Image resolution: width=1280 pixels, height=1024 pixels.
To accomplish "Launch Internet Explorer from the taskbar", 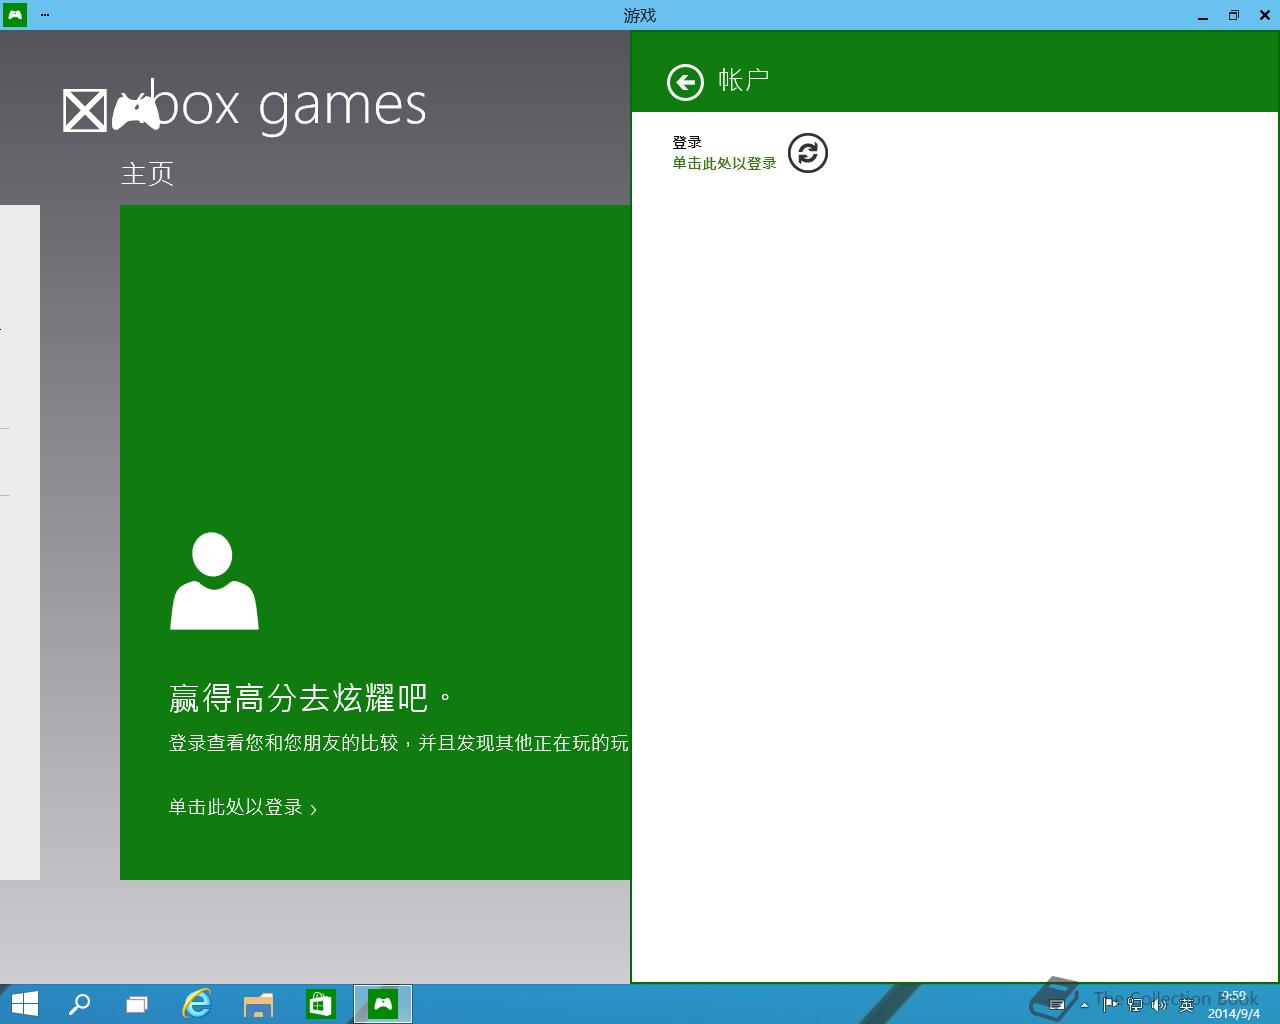I will point(197,1004).
